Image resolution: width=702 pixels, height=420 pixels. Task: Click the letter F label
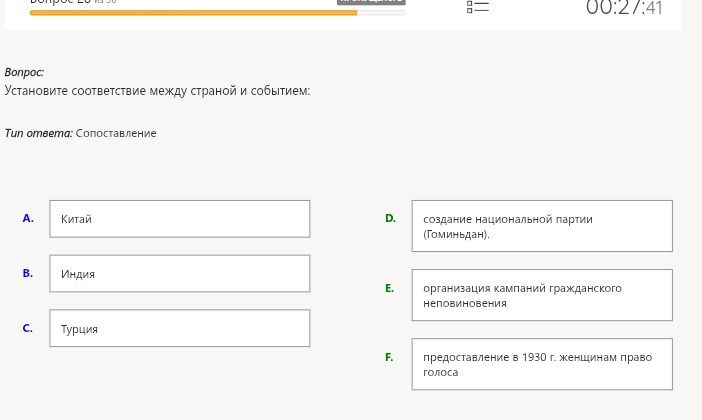[389, 357]
